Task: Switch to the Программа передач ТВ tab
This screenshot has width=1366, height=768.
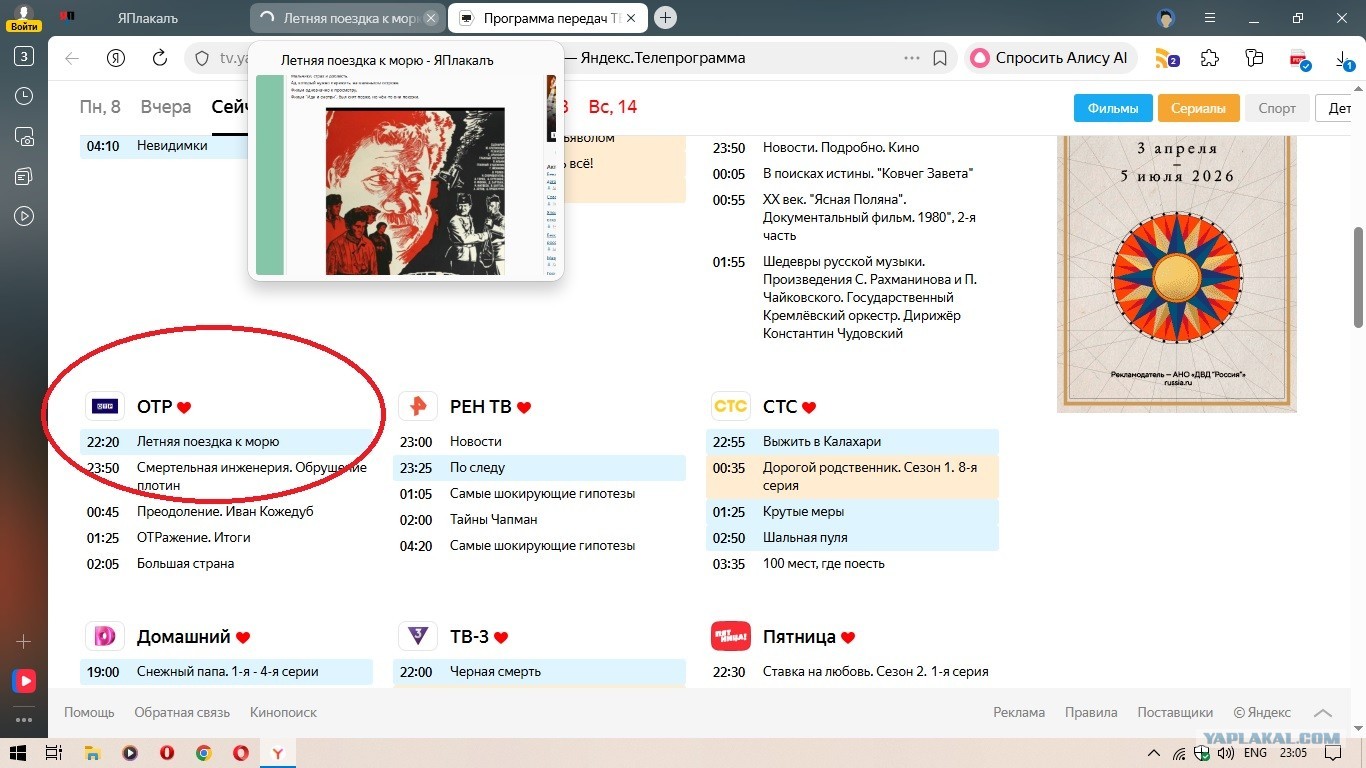Action: 549,18
